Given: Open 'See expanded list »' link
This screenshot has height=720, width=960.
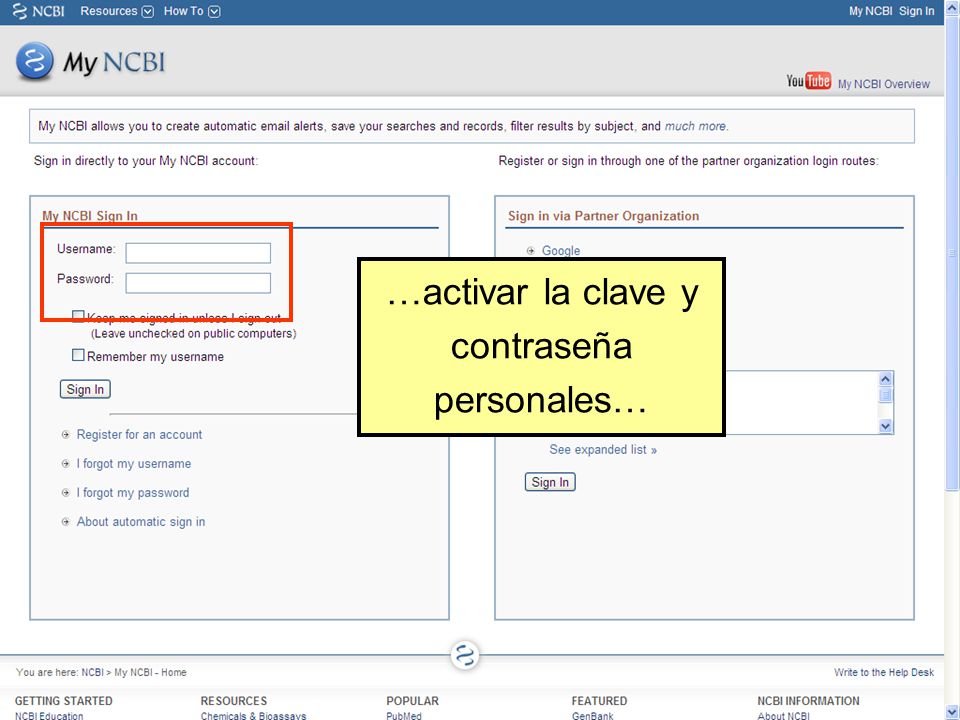Looking at the screenshot, I should [603, 450].
